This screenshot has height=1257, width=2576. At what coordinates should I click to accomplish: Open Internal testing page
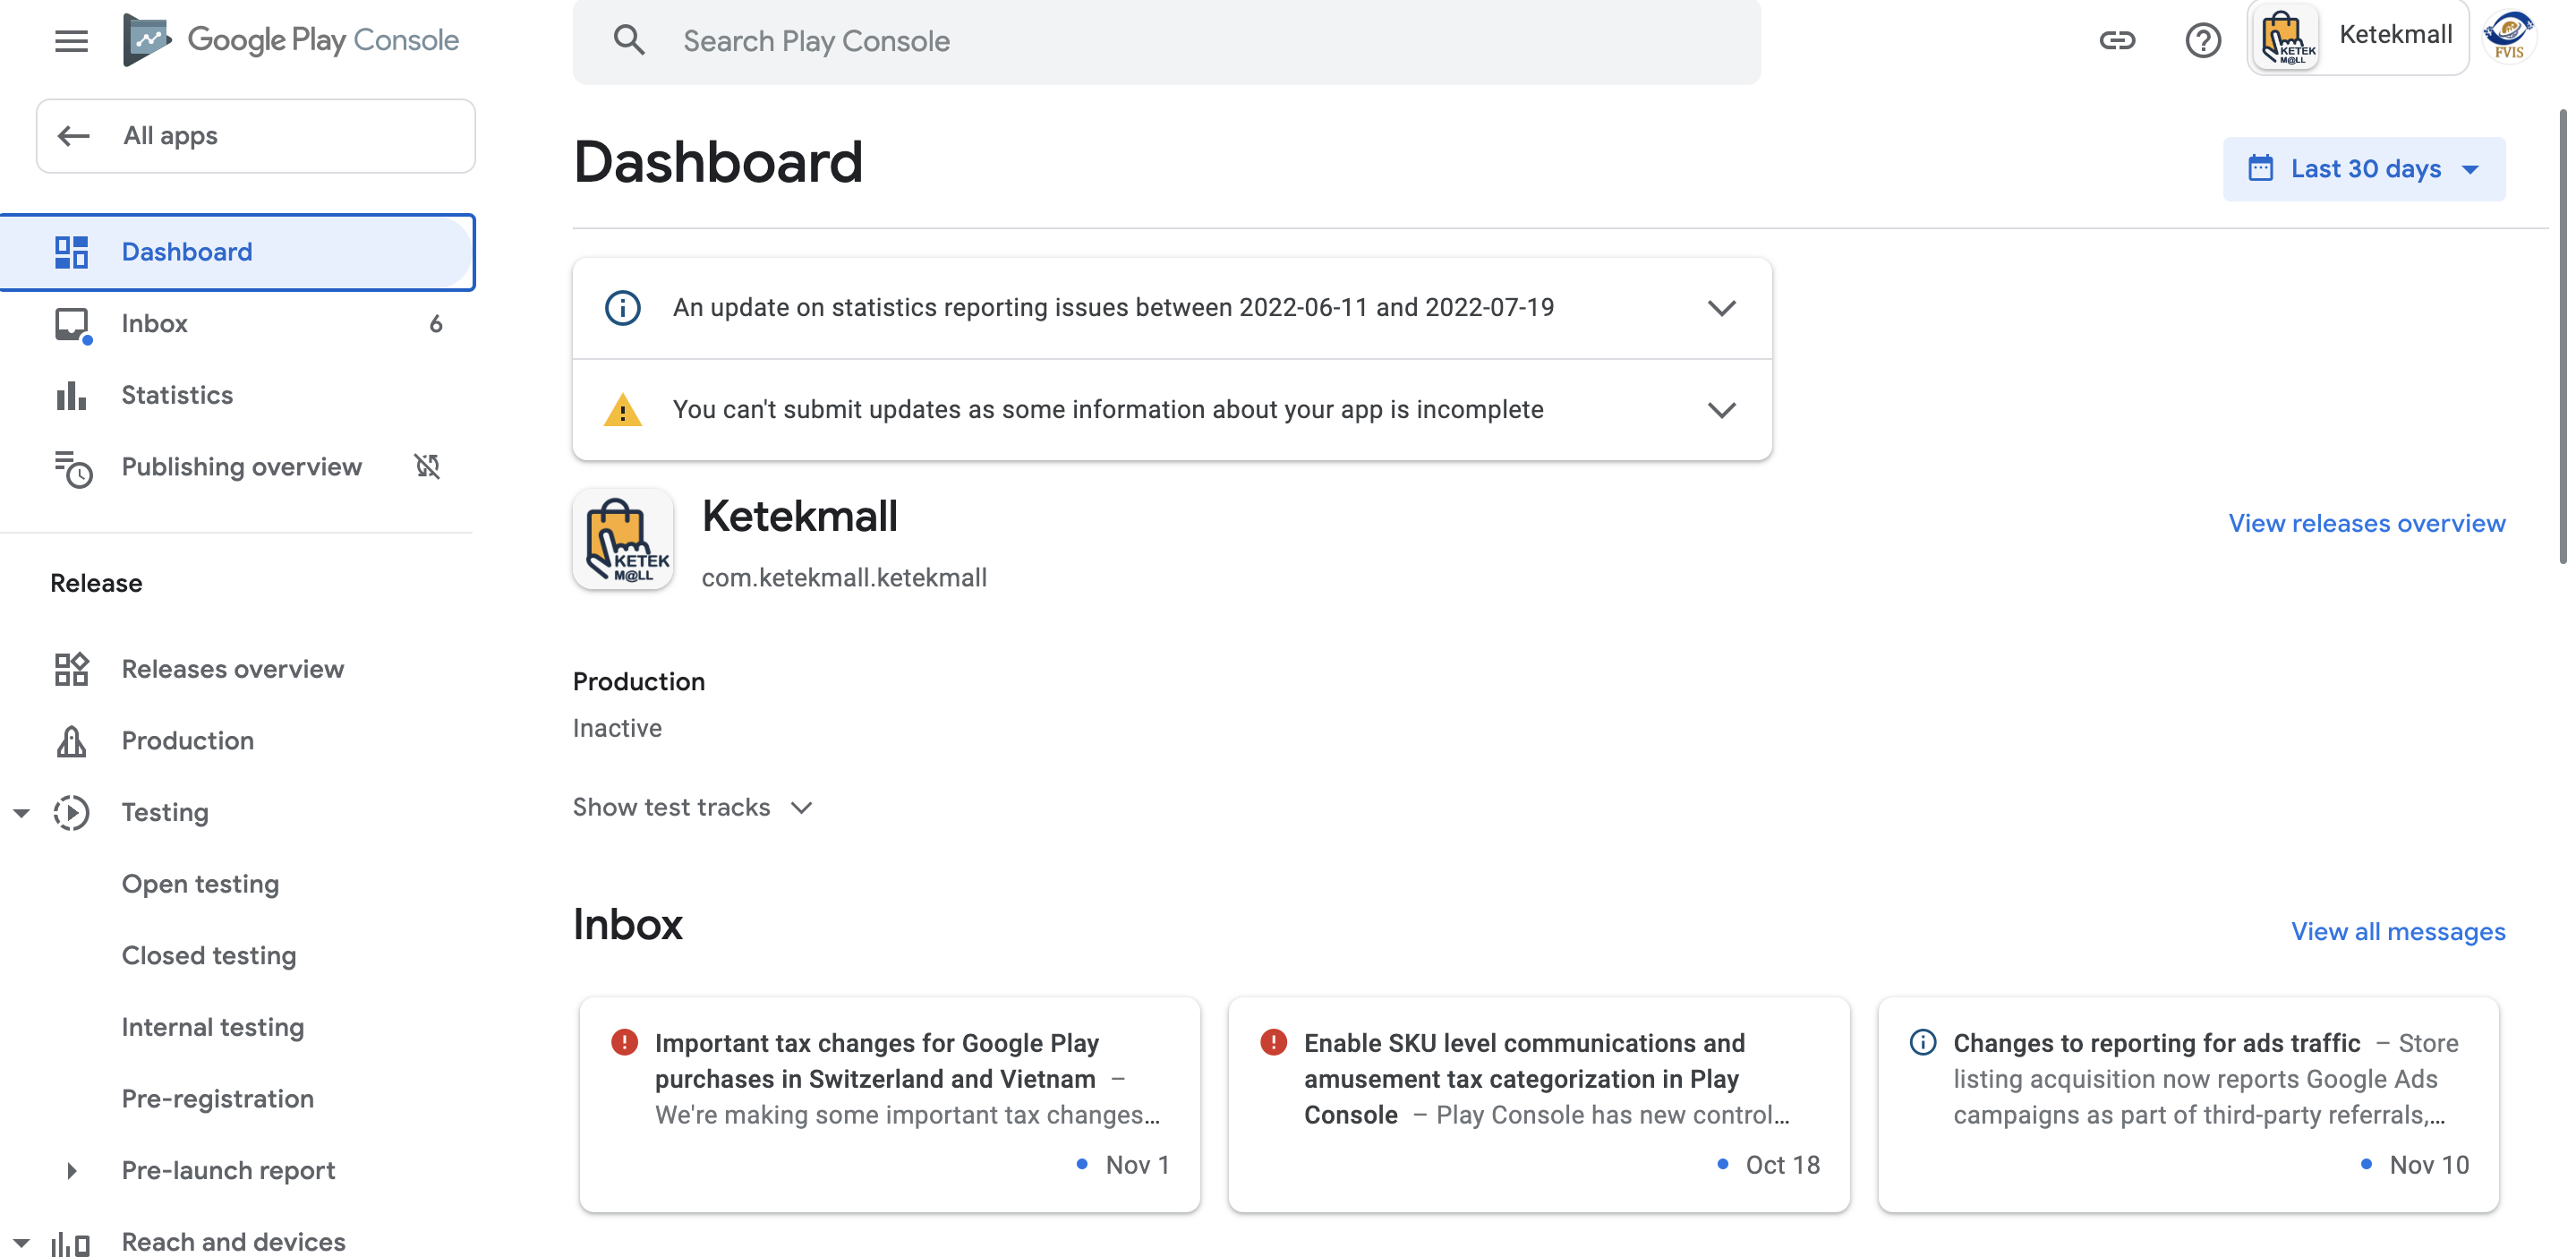pyautogui.click(x=213, y=1027)
